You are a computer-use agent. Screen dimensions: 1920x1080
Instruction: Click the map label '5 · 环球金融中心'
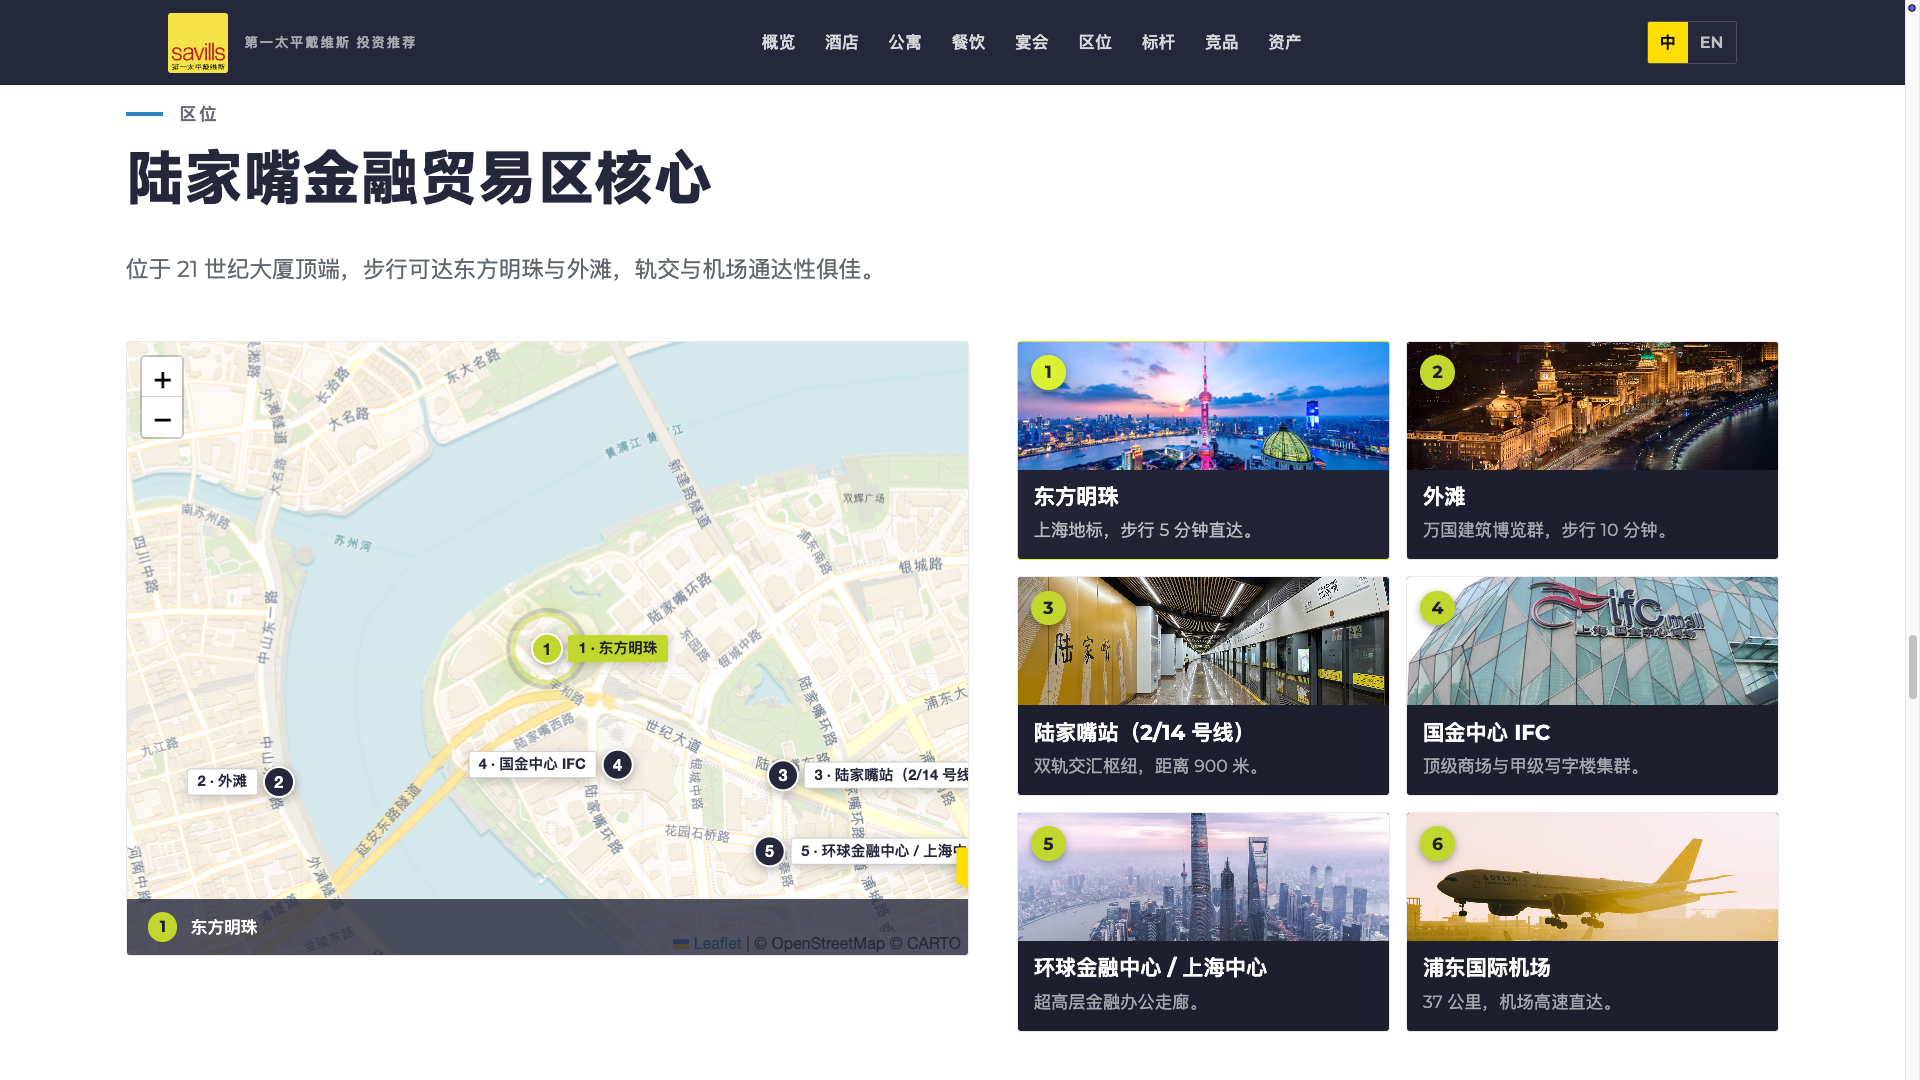880,851
